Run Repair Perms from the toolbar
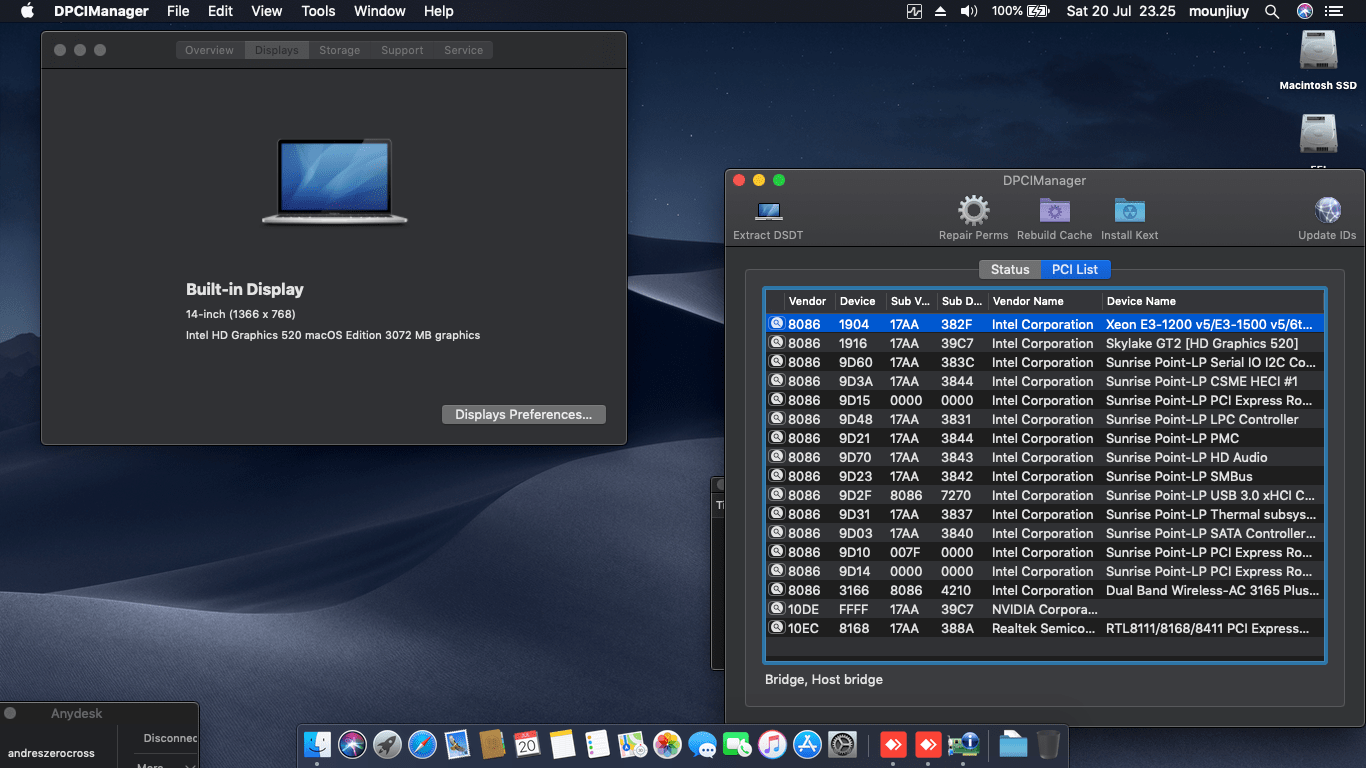This screenshot has height=768, width=1366. coord(973,211)
